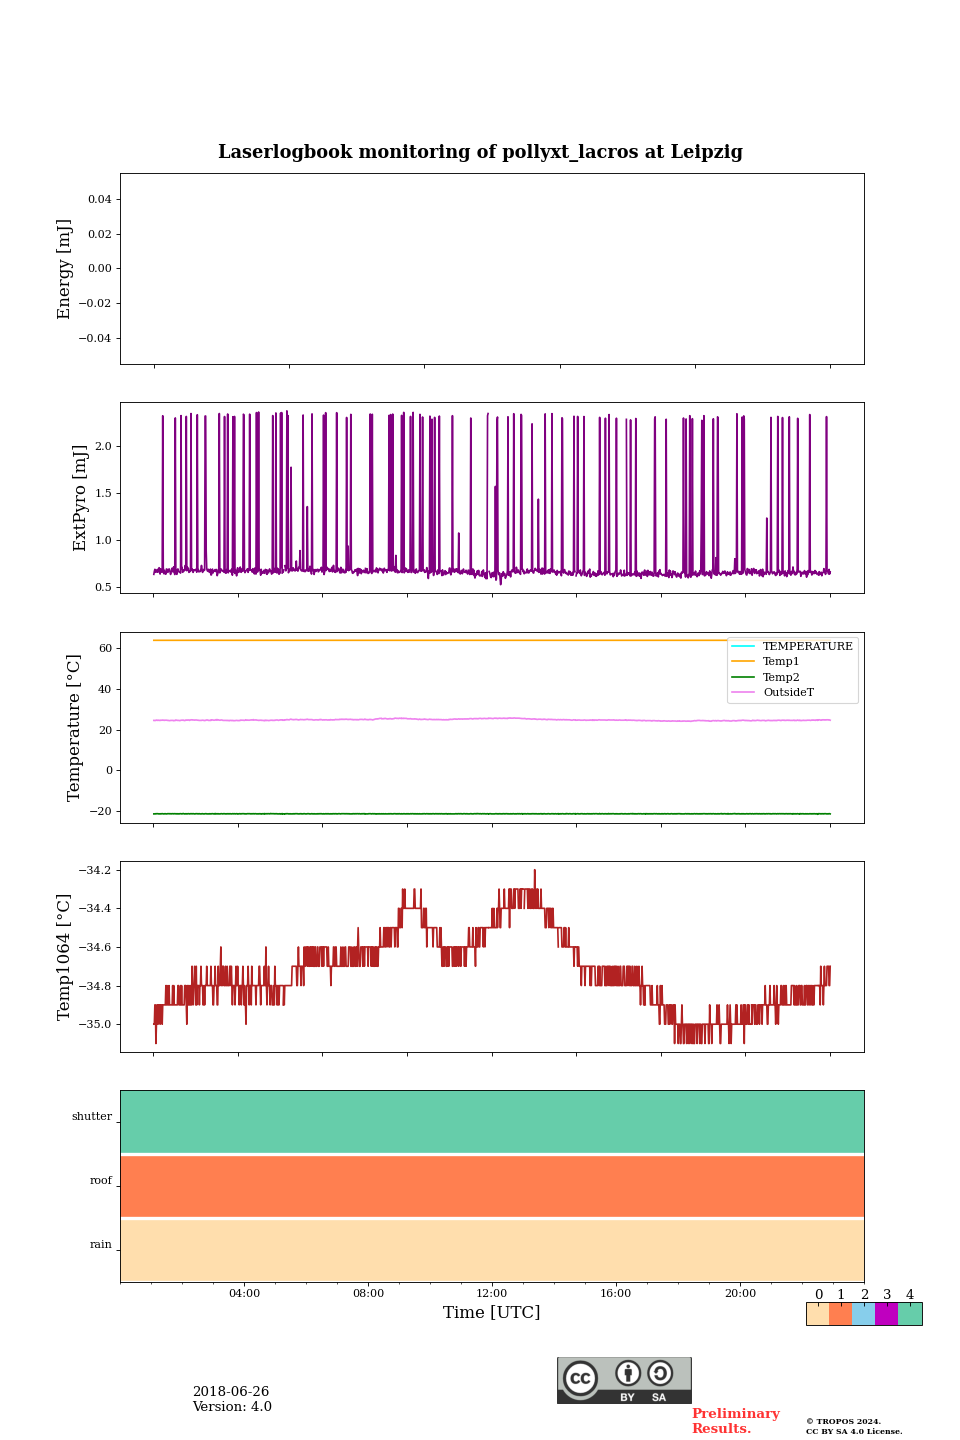Image resolution: width=960 pixels, height=1440 pixels.
Task: Click the date 2018-06-26 text
Action: pos(231,1392)
